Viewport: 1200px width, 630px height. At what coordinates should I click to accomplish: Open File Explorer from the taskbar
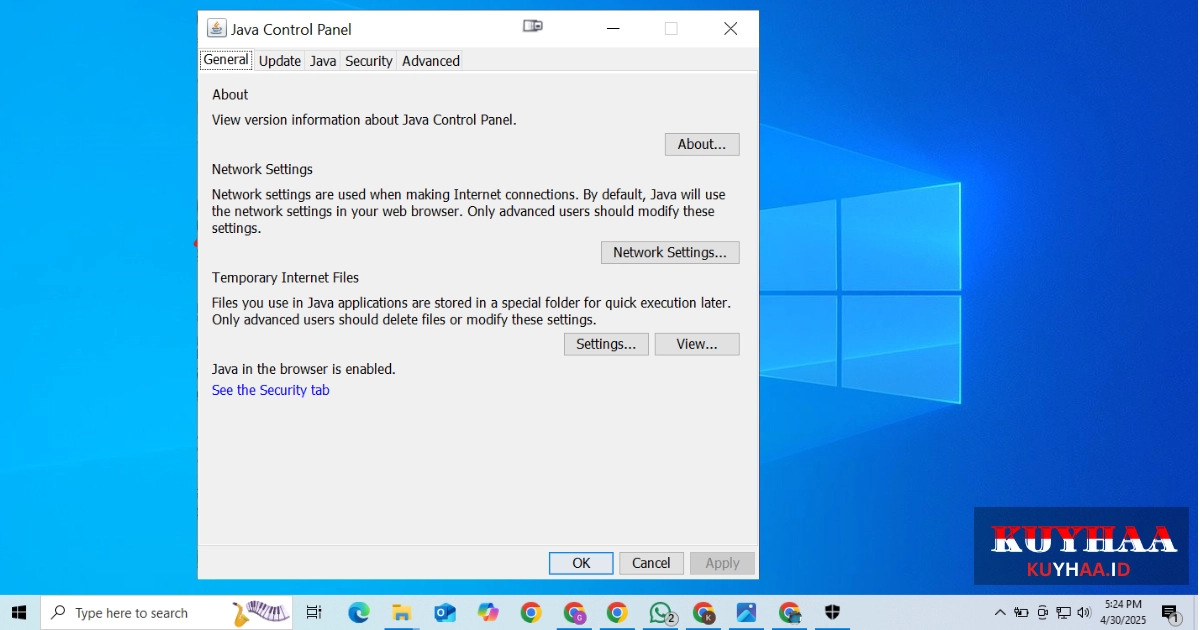coord(402,613)
